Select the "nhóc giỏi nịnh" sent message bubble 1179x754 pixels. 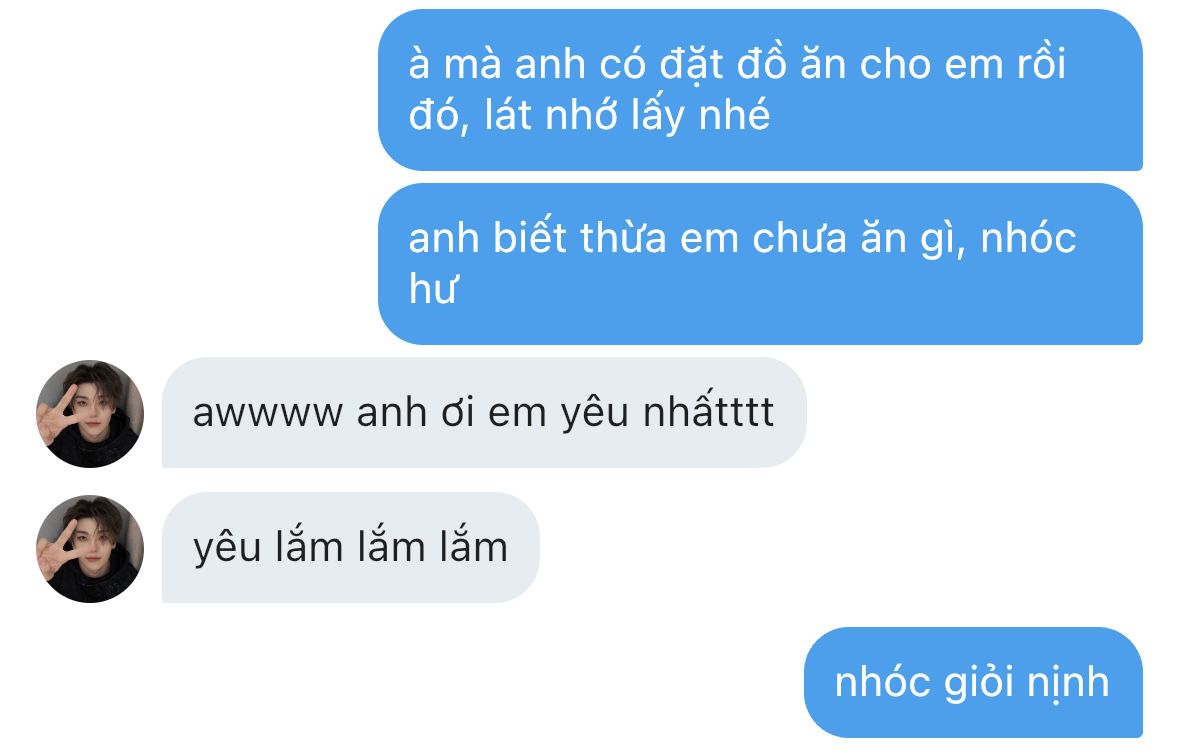974,683
